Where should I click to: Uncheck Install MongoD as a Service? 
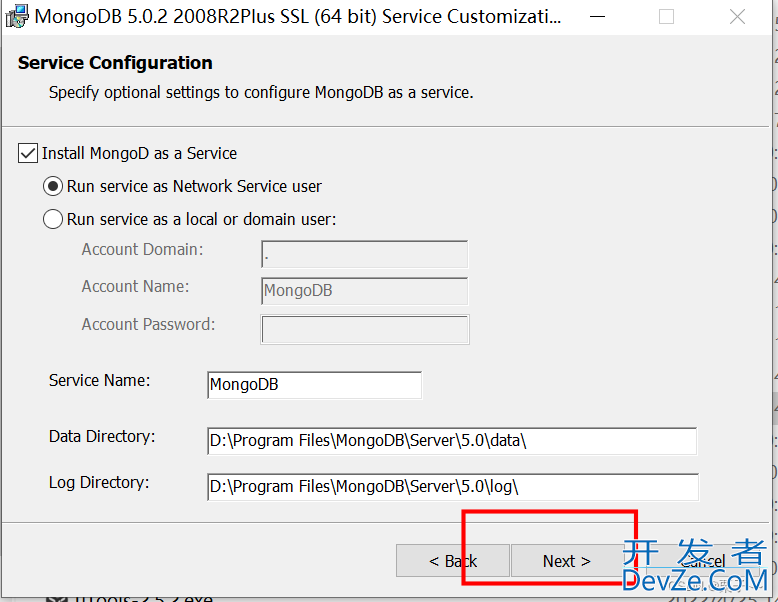[28, 153]
